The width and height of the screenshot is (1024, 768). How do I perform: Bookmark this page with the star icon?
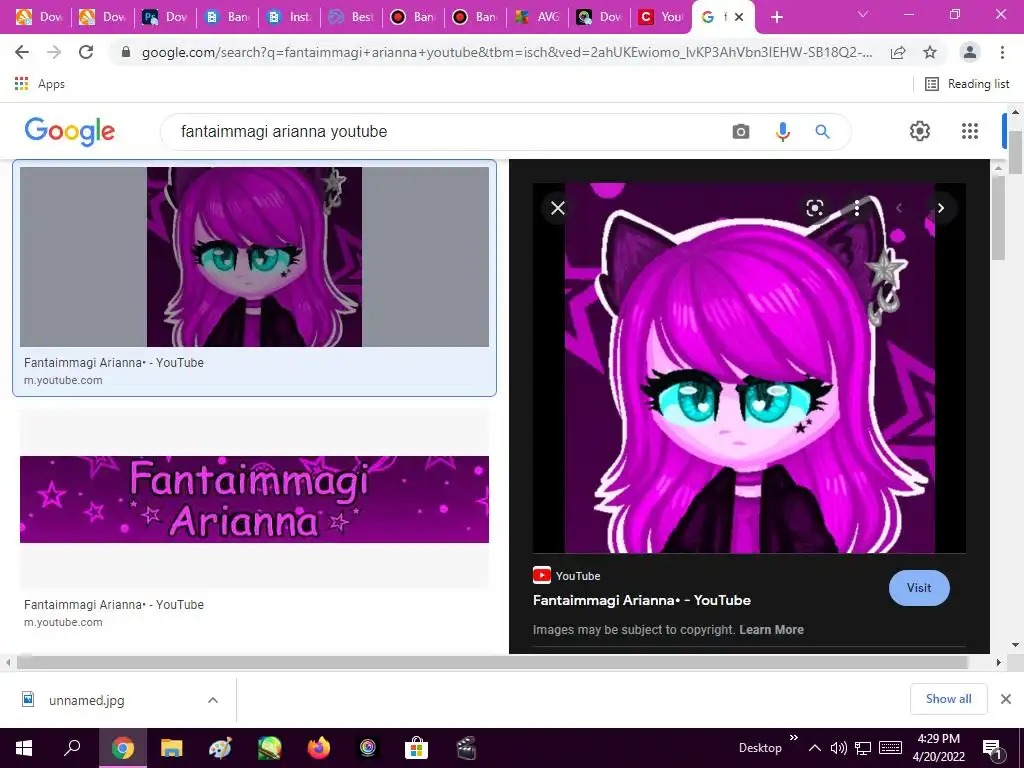pos(930,52)
